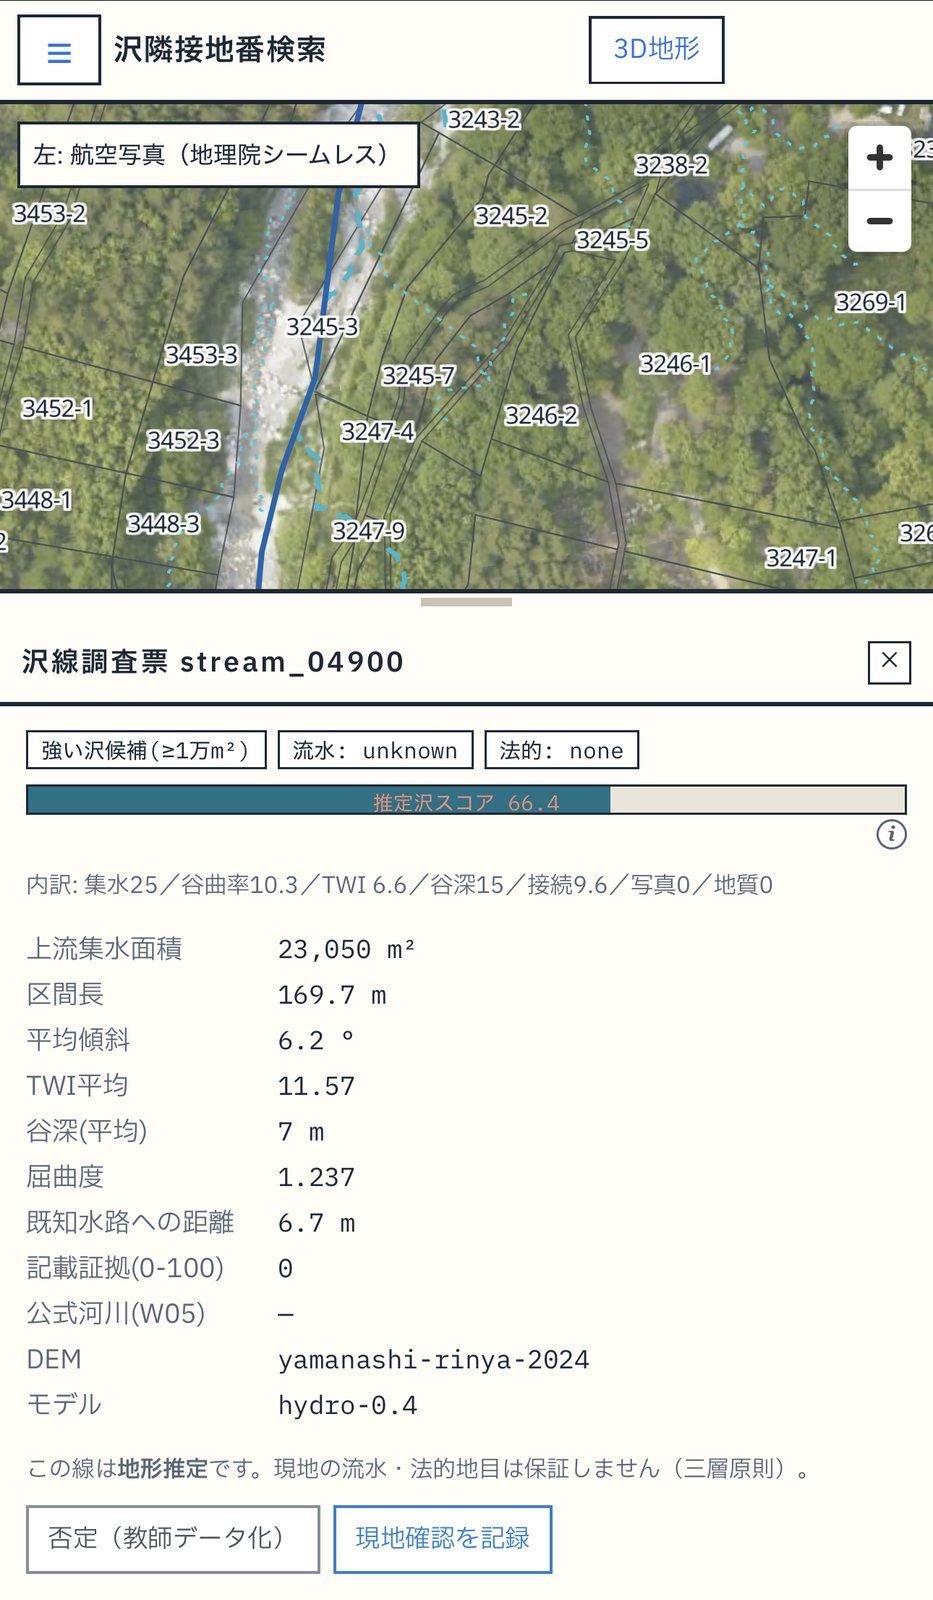The height and width of the screenshot is (1600, 933).
Task: Click the 公式河川(W05) label
Action: [116, 1314]
